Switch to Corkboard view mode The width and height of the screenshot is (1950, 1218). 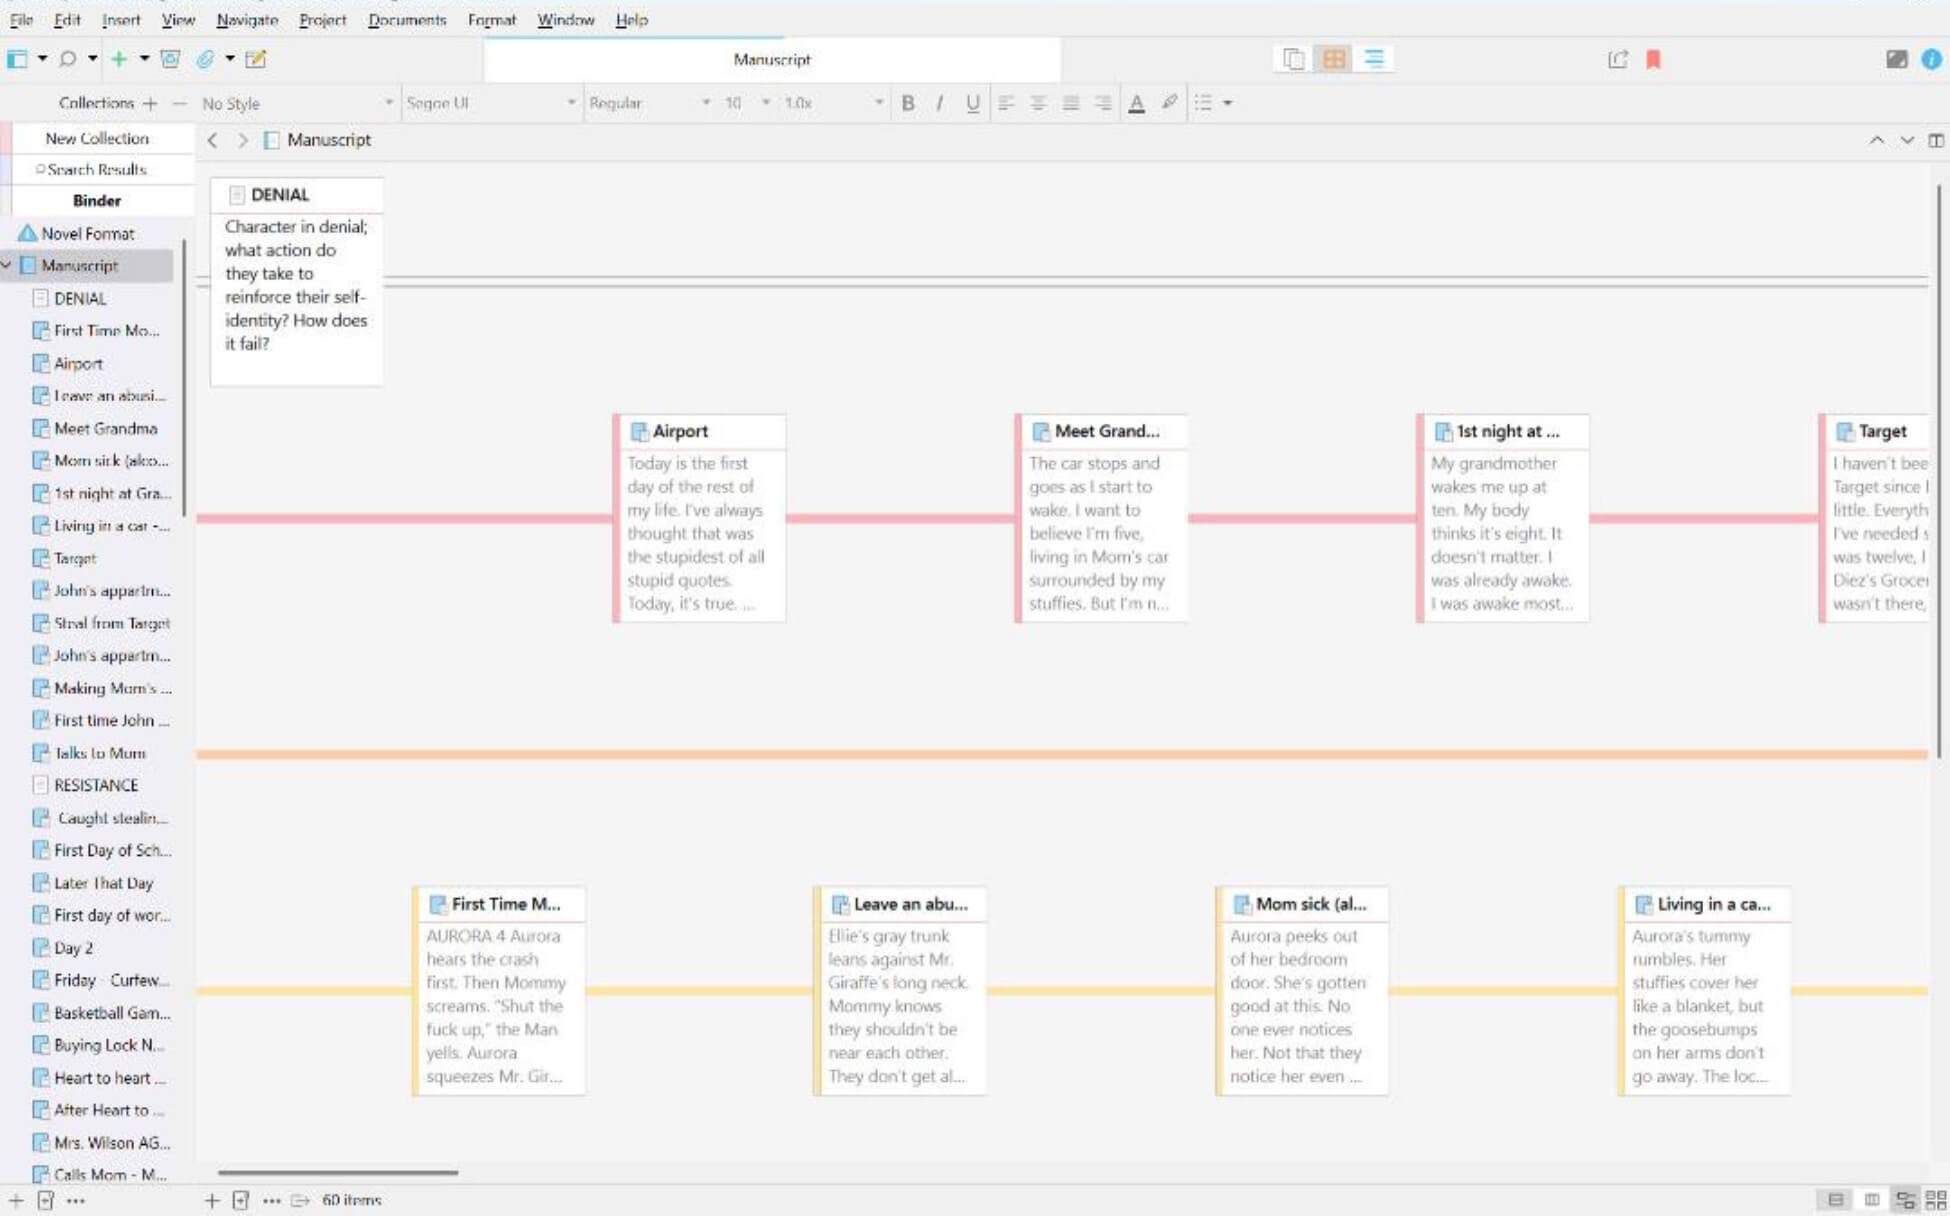[x=1333, y=60]
